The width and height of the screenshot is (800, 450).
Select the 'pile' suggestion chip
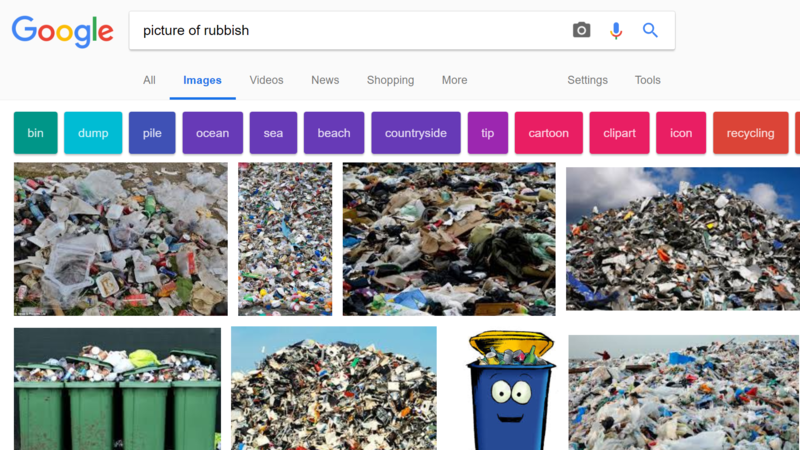(x=152, y=133)
